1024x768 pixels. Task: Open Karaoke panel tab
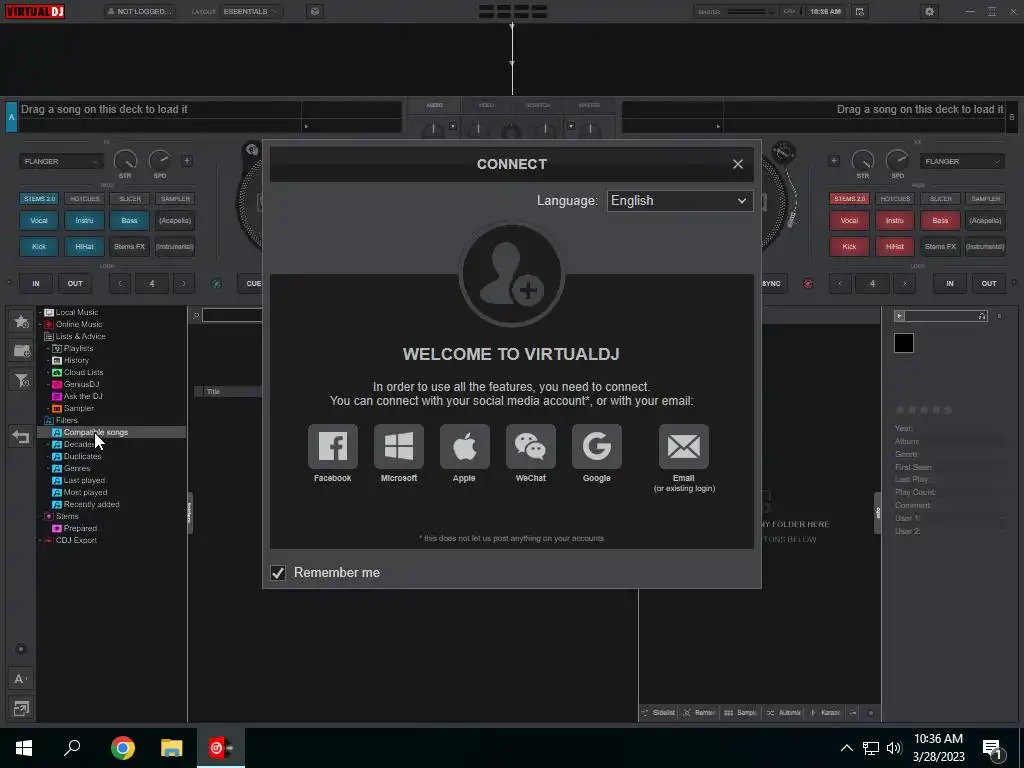pos(825,712)
